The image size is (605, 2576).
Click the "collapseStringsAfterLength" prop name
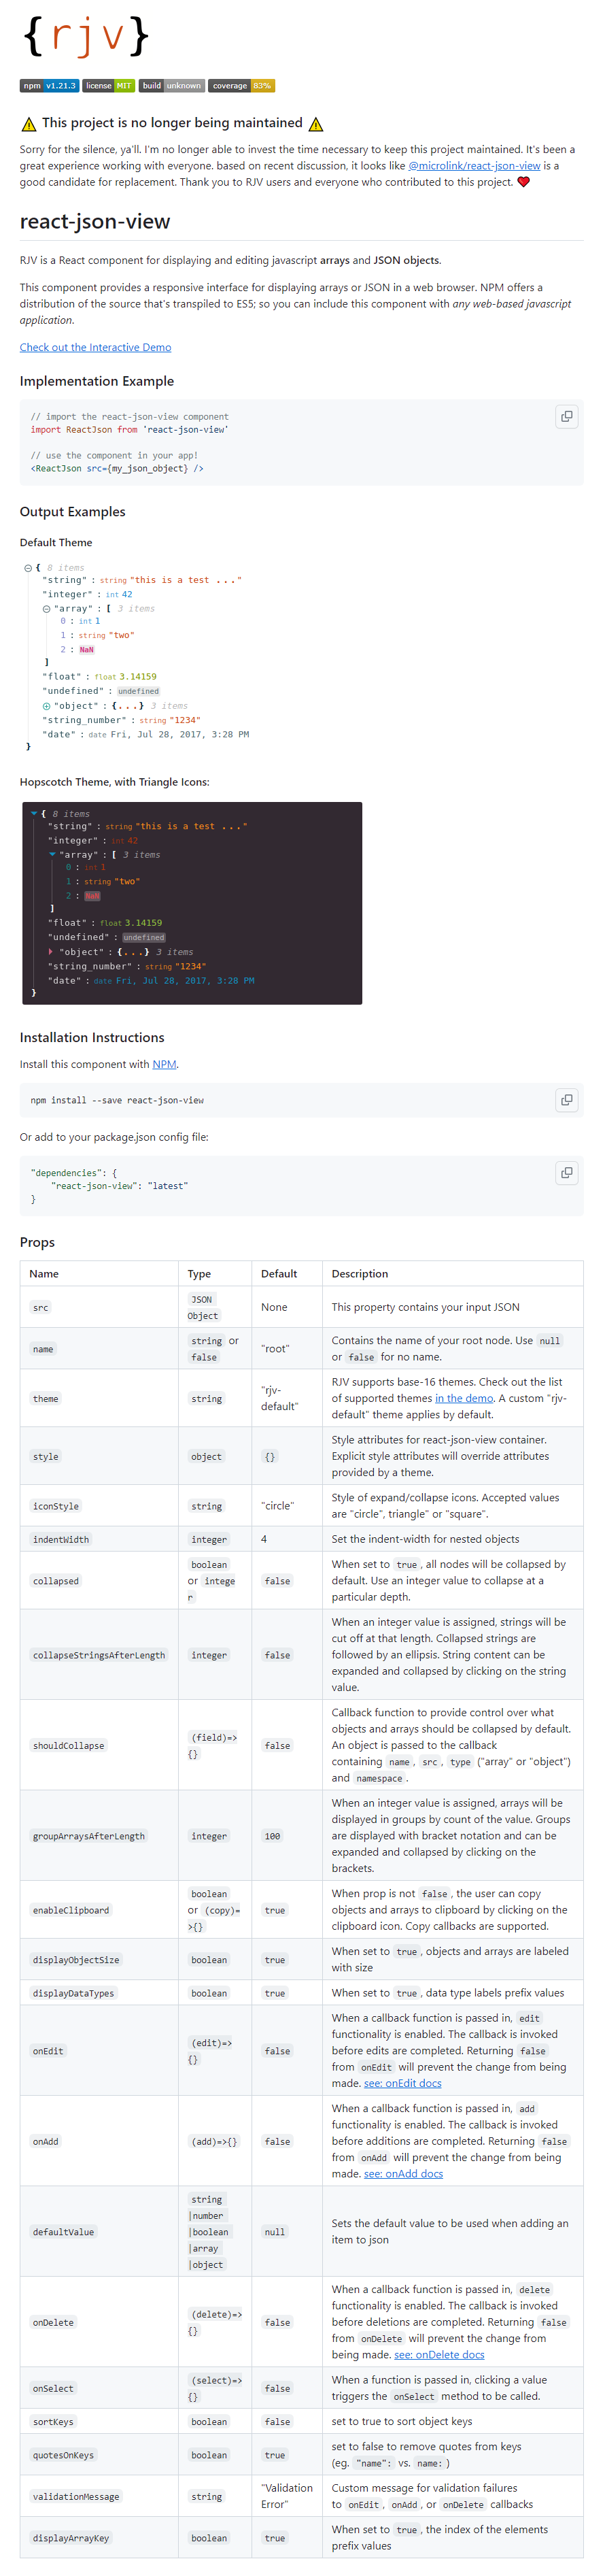tap(99, 1655)
